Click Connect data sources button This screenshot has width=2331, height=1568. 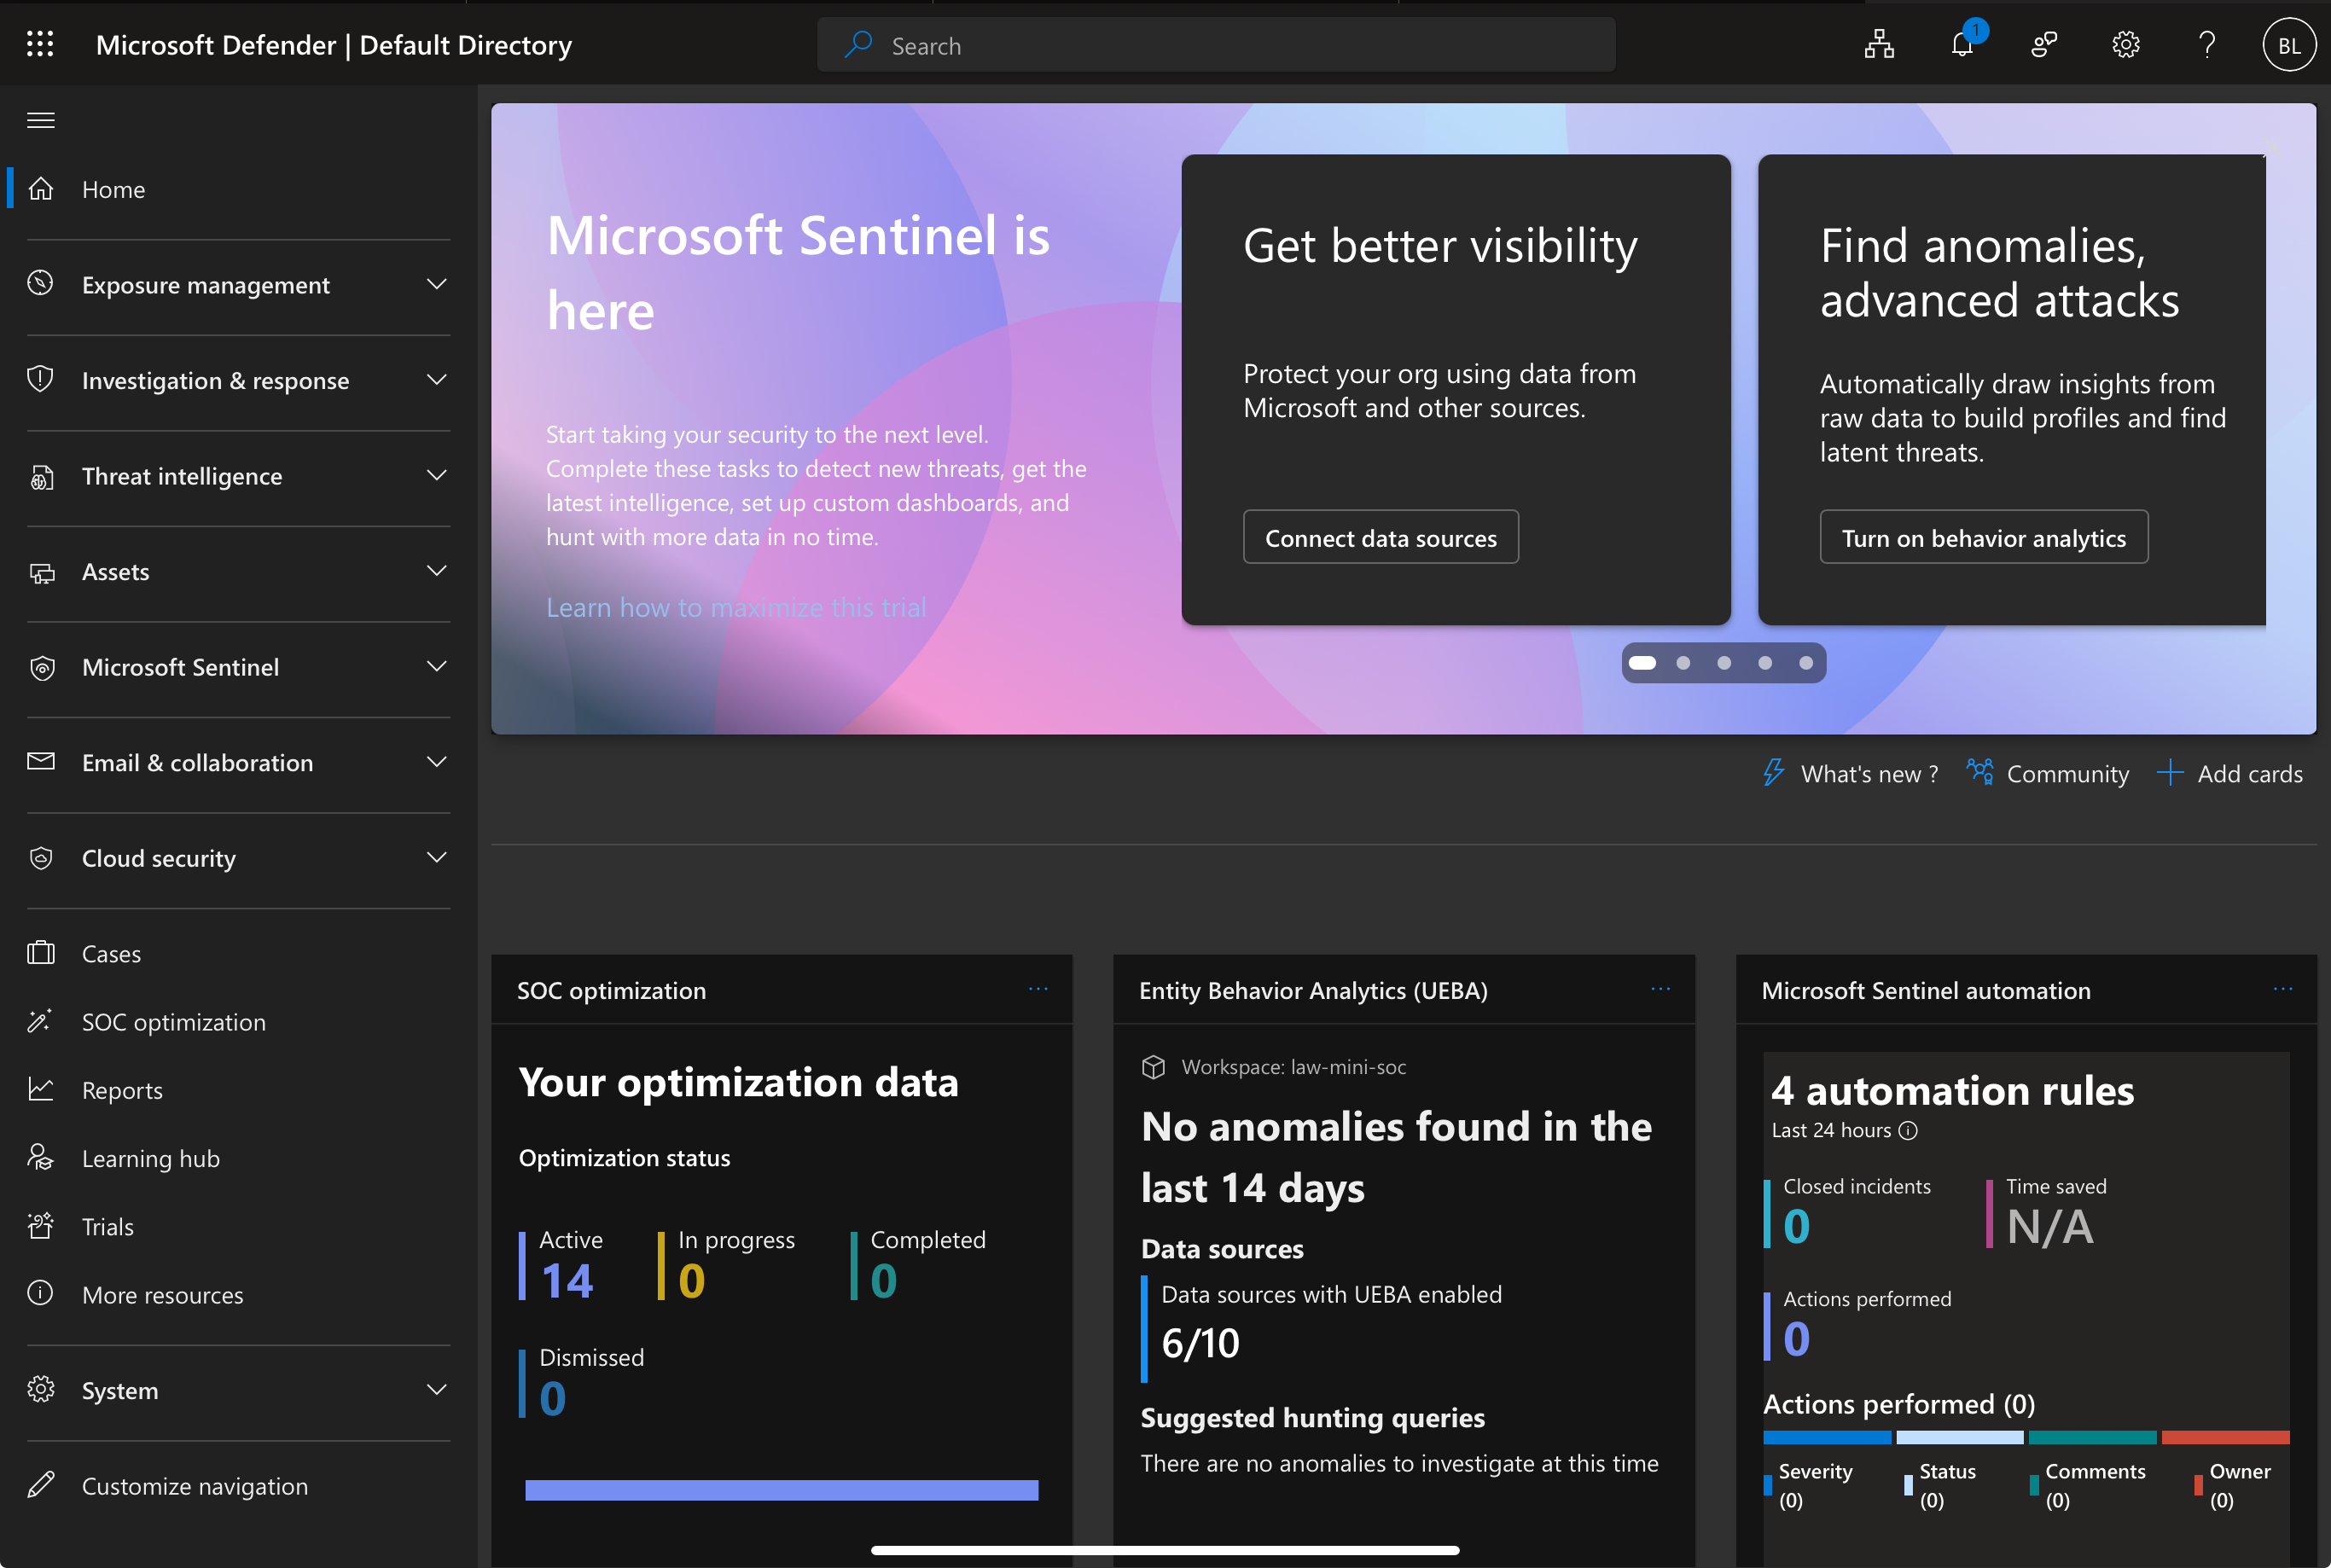(x=1380, y=538)
